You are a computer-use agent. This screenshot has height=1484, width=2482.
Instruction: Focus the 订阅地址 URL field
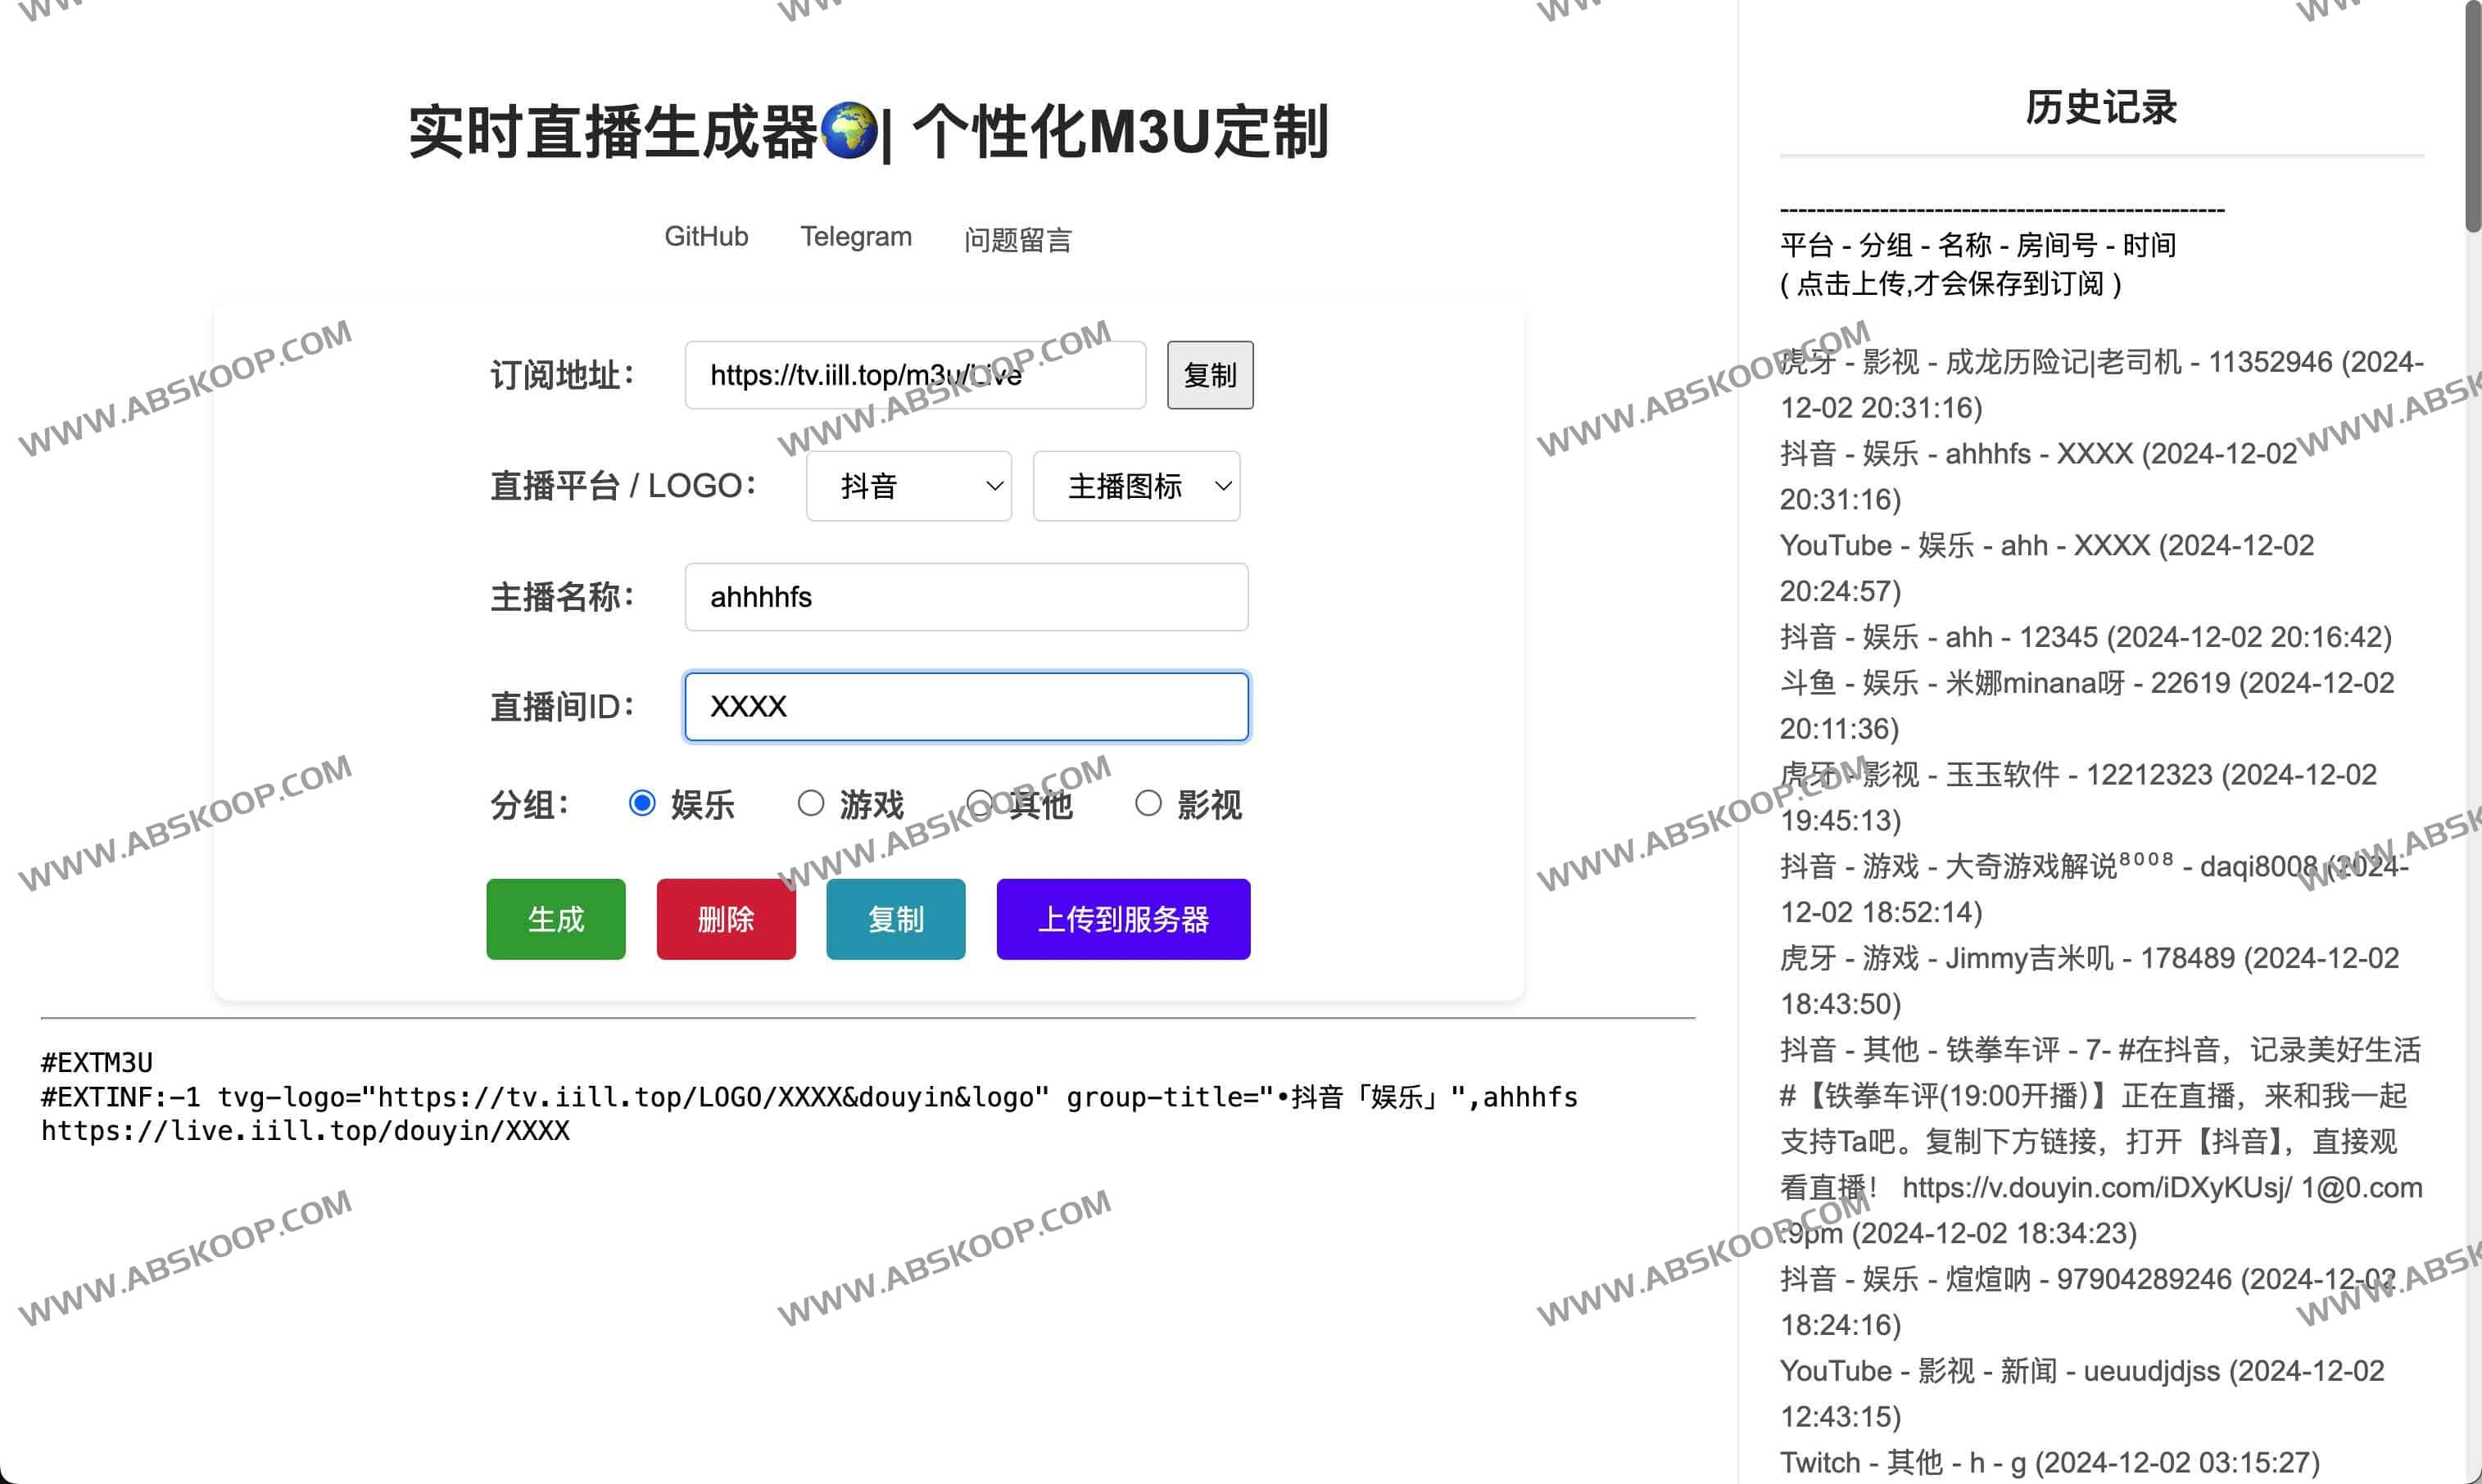(x=914, y=375)
